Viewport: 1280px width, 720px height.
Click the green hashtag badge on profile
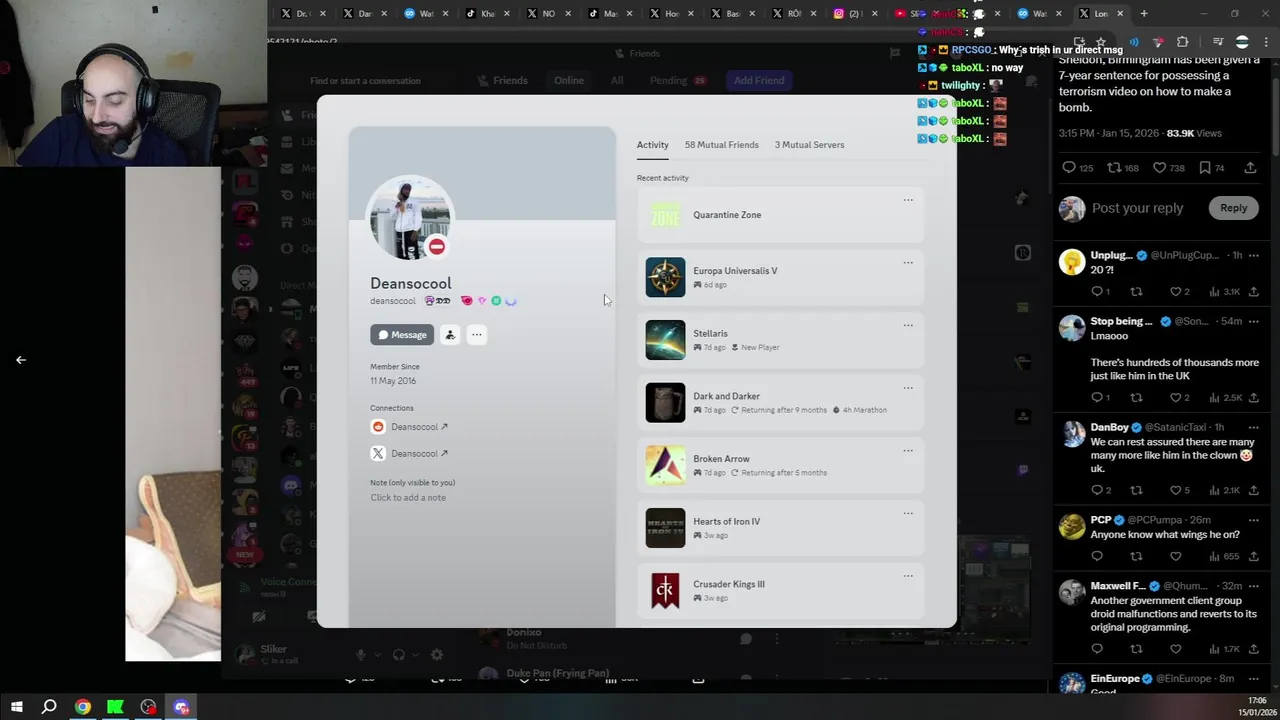(x=496, y=301)
